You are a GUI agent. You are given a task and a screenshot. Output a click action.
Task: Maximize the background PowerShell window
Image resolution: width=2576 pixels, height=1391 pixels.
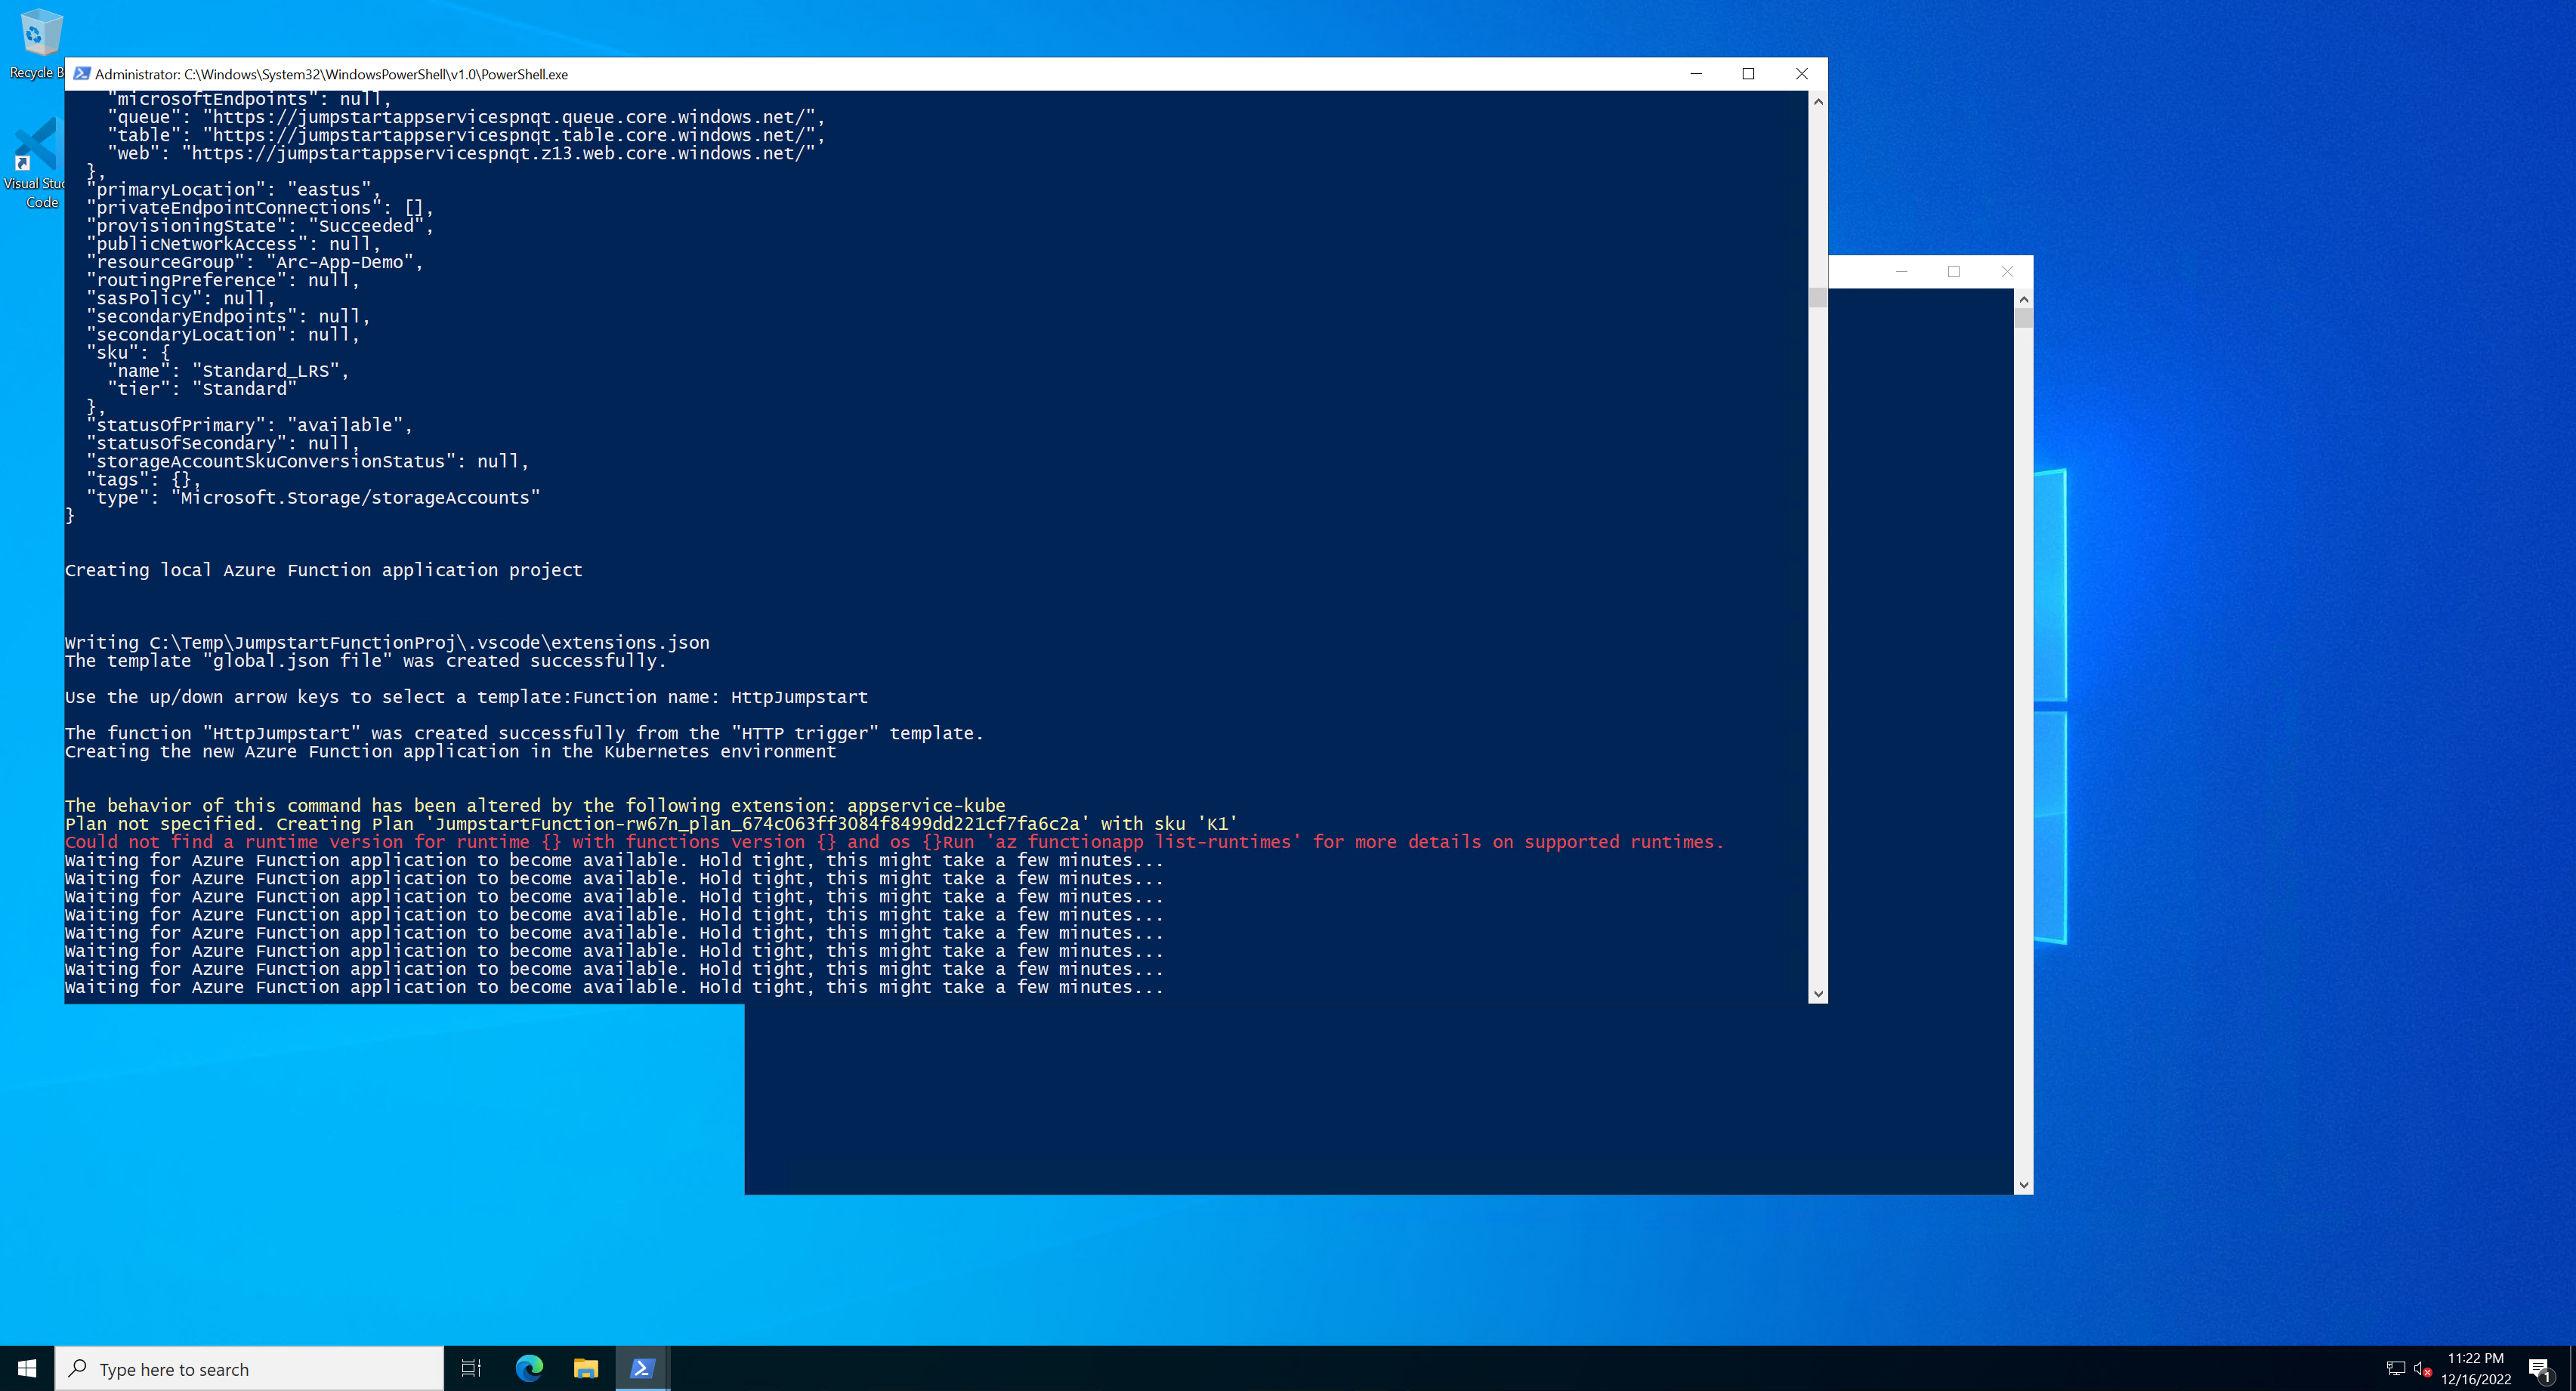coord(1954,272)
